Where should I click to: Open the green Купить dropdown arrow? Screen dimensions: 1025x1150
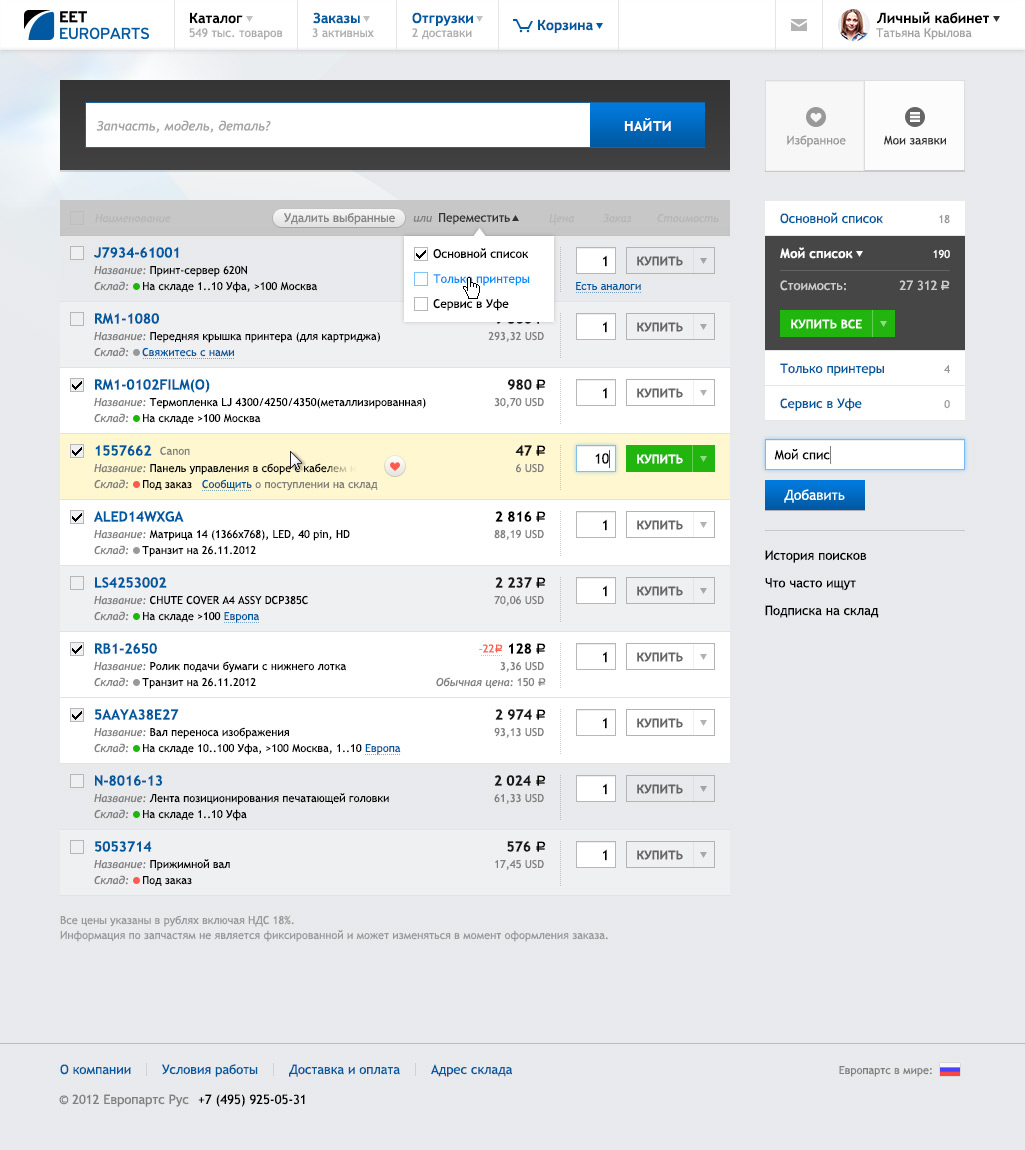point(704,459)
